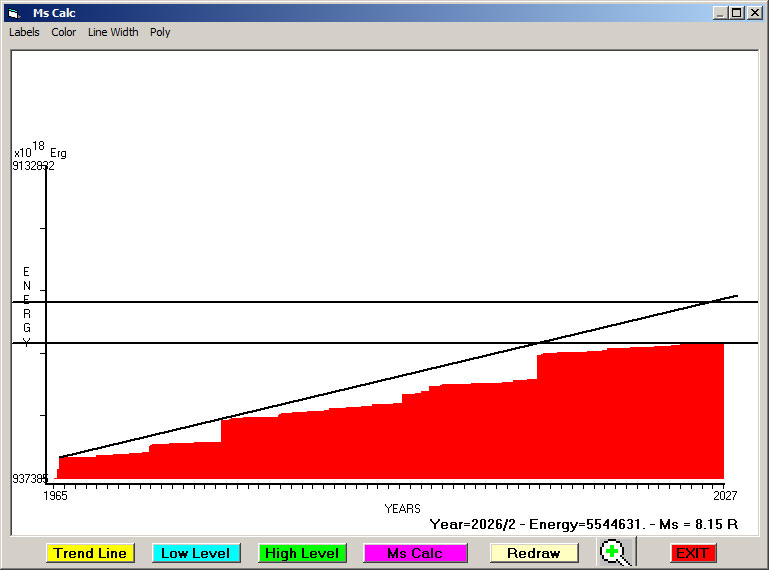Click the red cumulative energy area in chart
The width and height of the screenshot is (769, 570).
tap(400, 440)
